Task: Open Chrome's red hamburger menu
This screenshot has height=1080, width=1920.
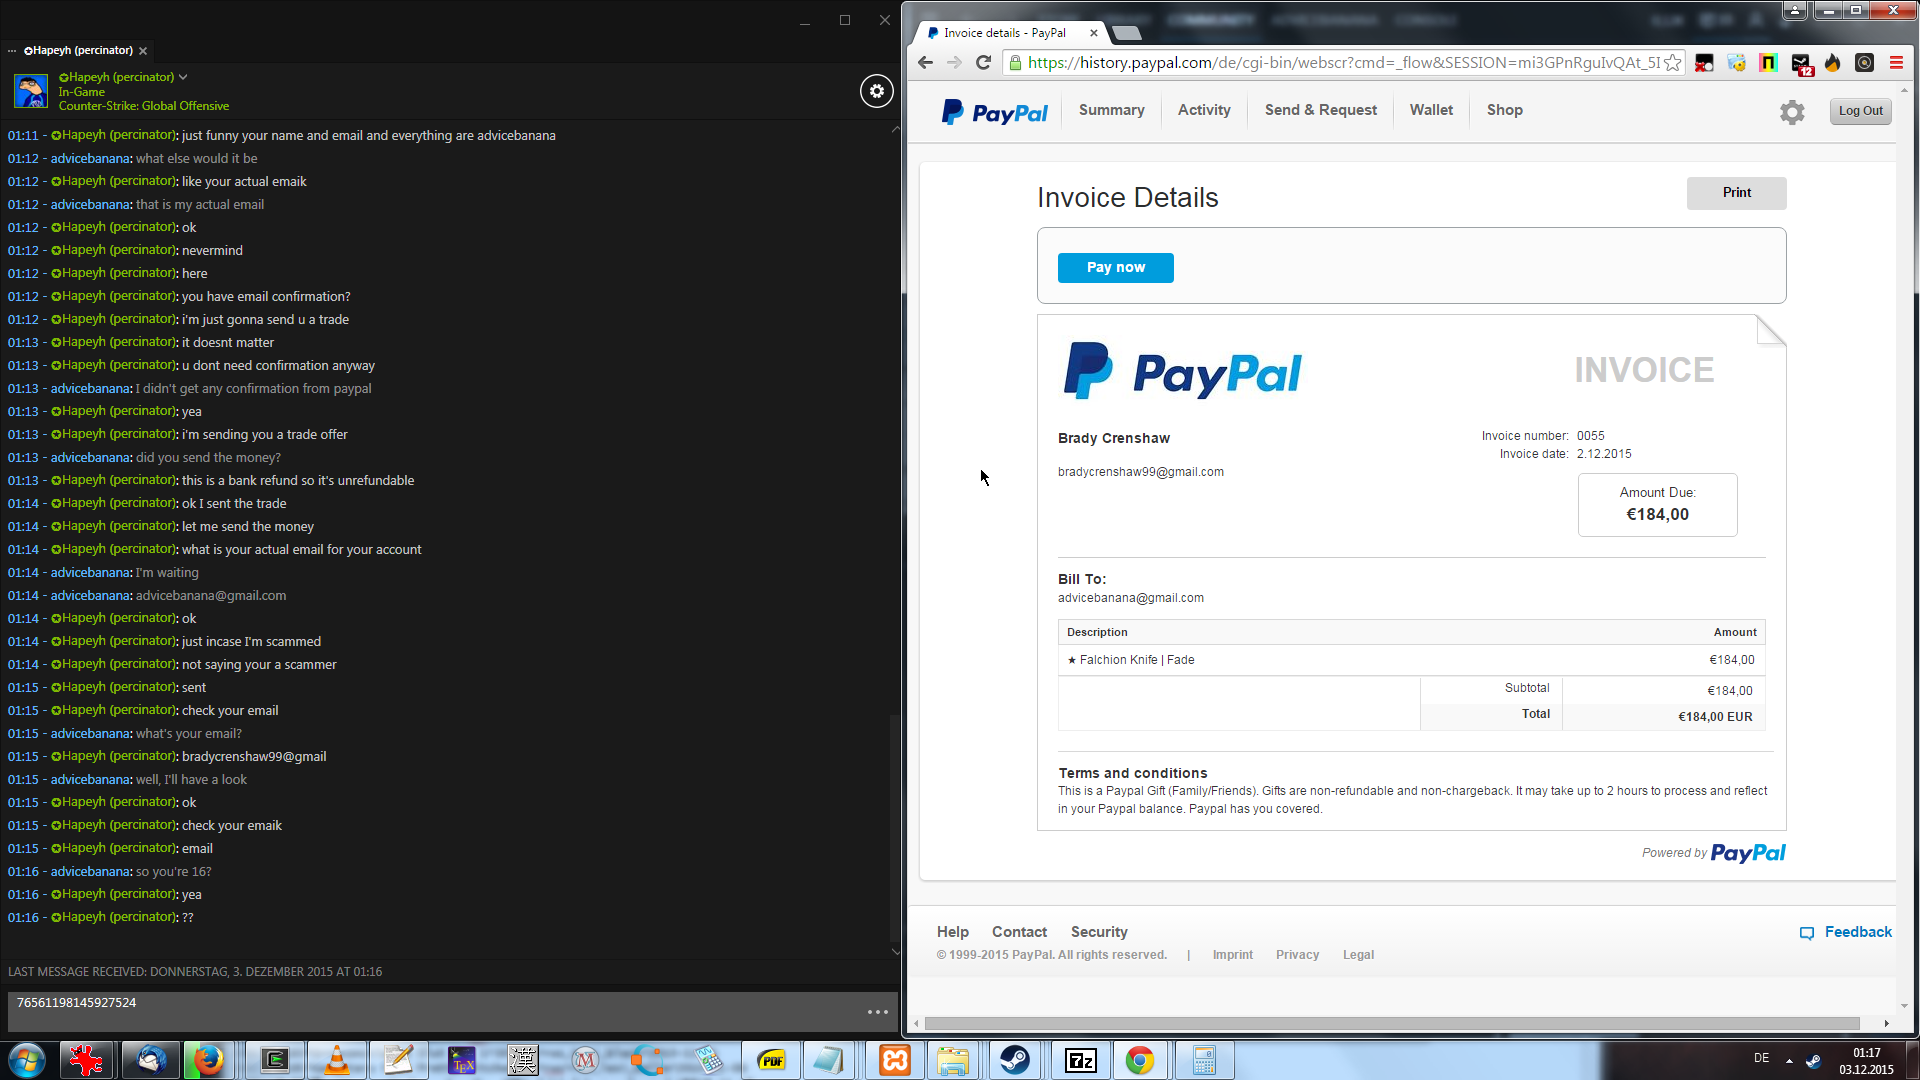Action: 1896,63
